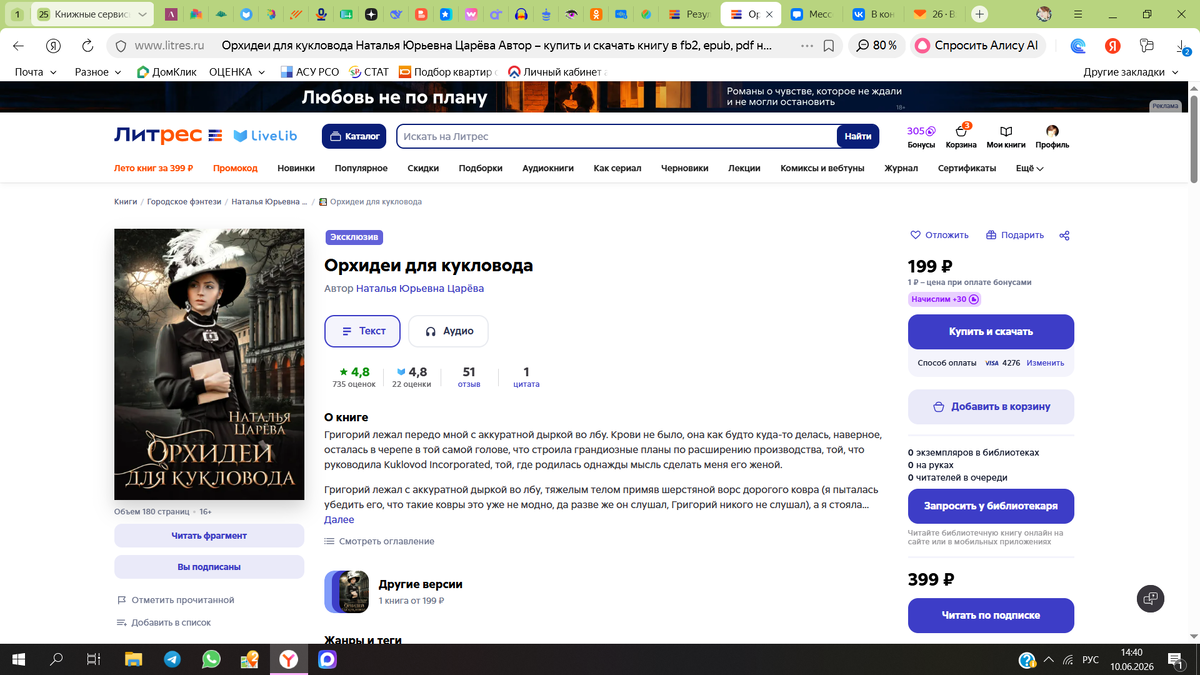Click the 4,8 star rating value
1200x675 pixels.
click(360, 372)
